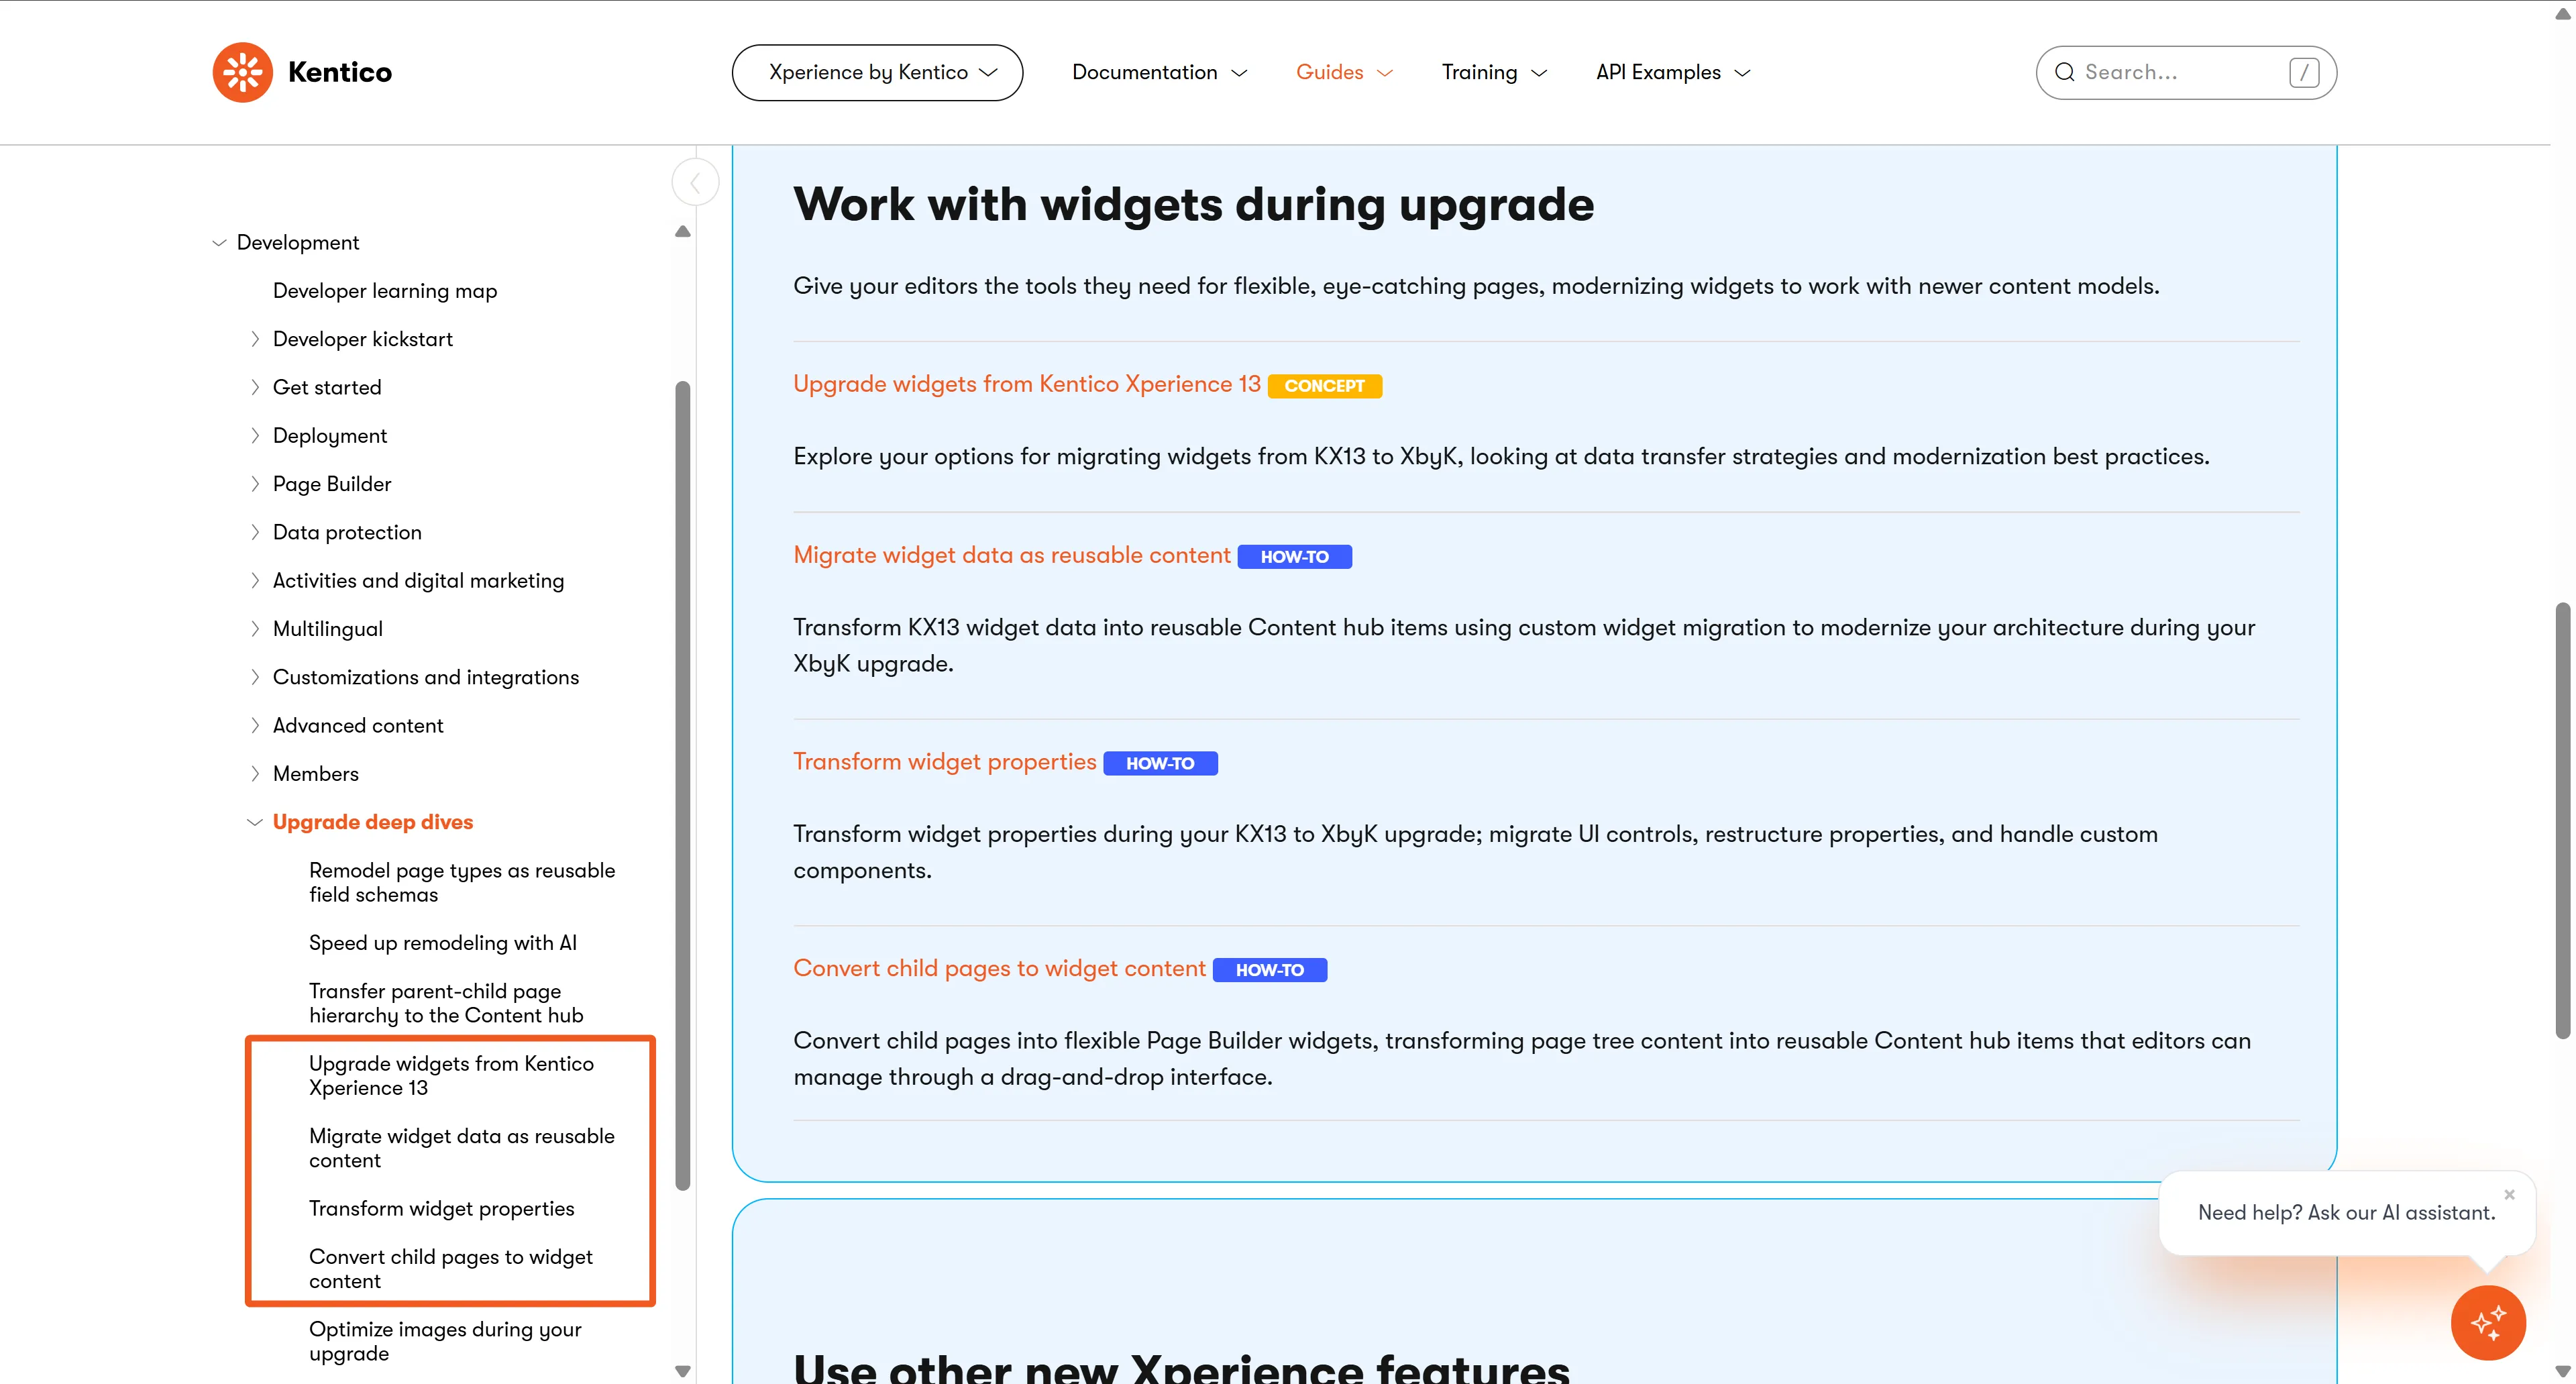Screen dimensions: 2576x1384
Task: Click the search magnifier icon
Action: click(x=2064, y=72)
